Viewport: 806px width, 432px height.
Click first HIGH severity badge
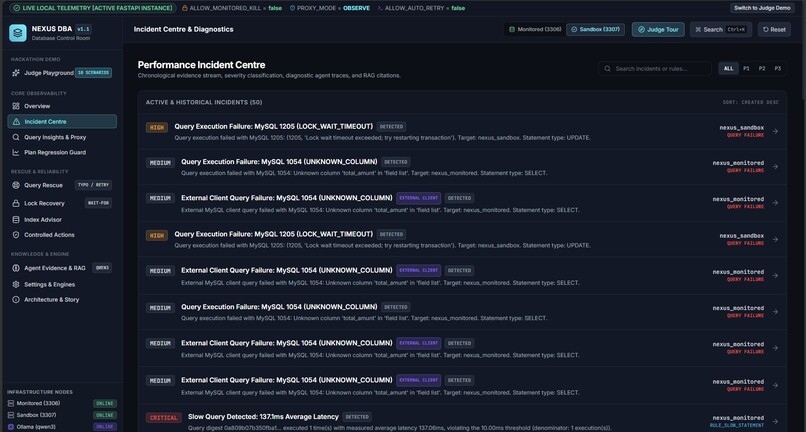point(157,128)
